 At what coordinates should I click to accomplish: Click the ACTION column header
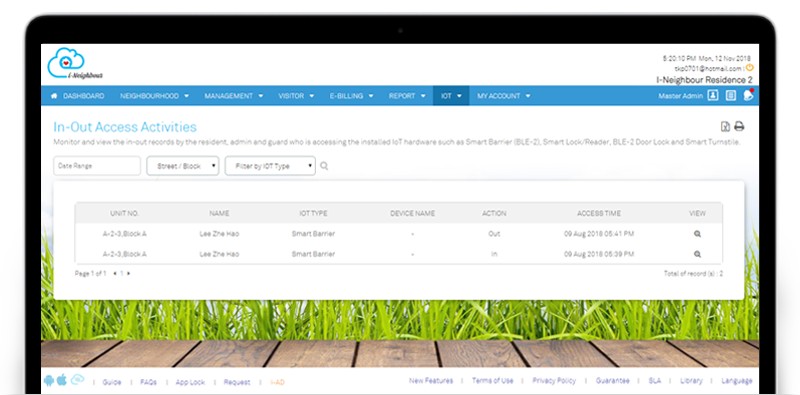tap(494, 213)
